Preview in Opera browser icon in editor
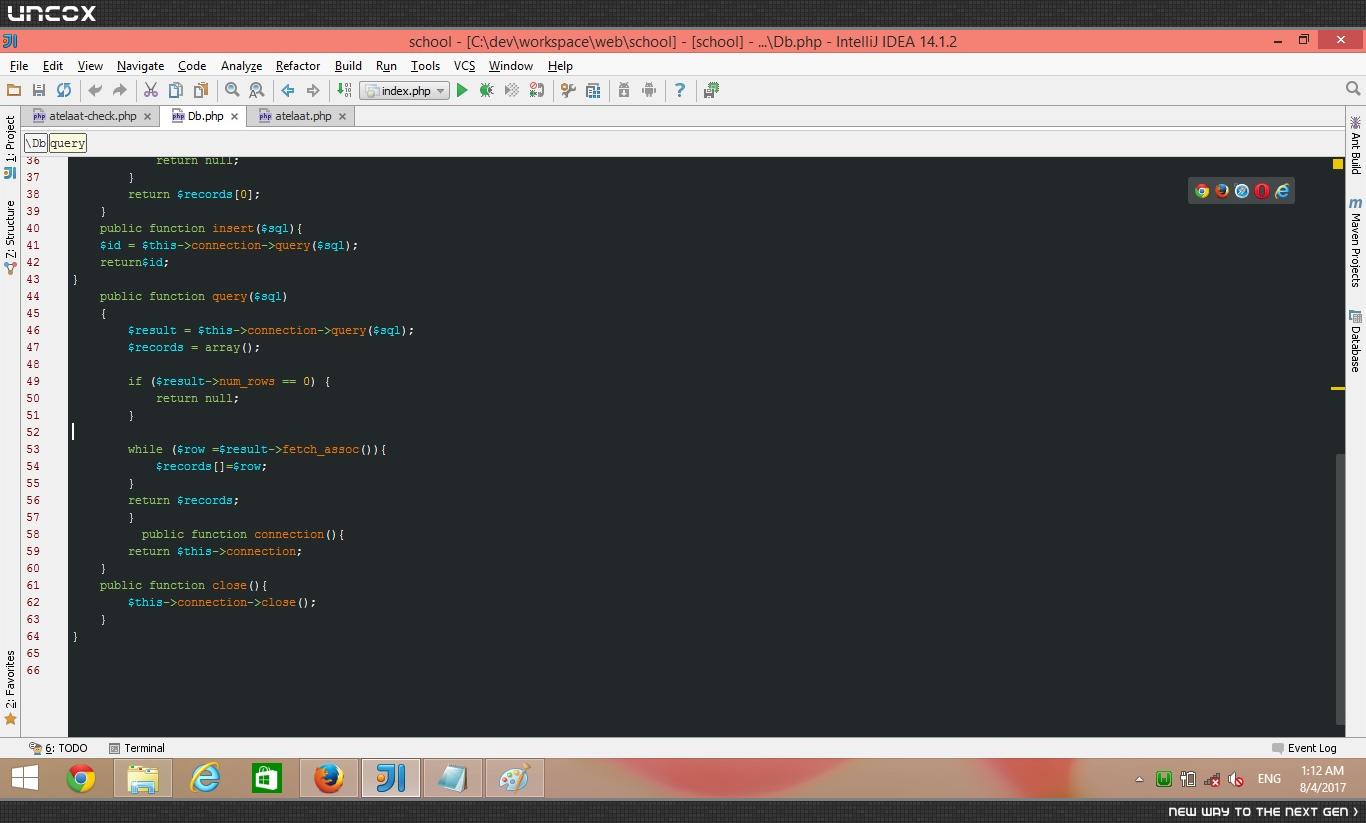 click(x=1262, y=191)
